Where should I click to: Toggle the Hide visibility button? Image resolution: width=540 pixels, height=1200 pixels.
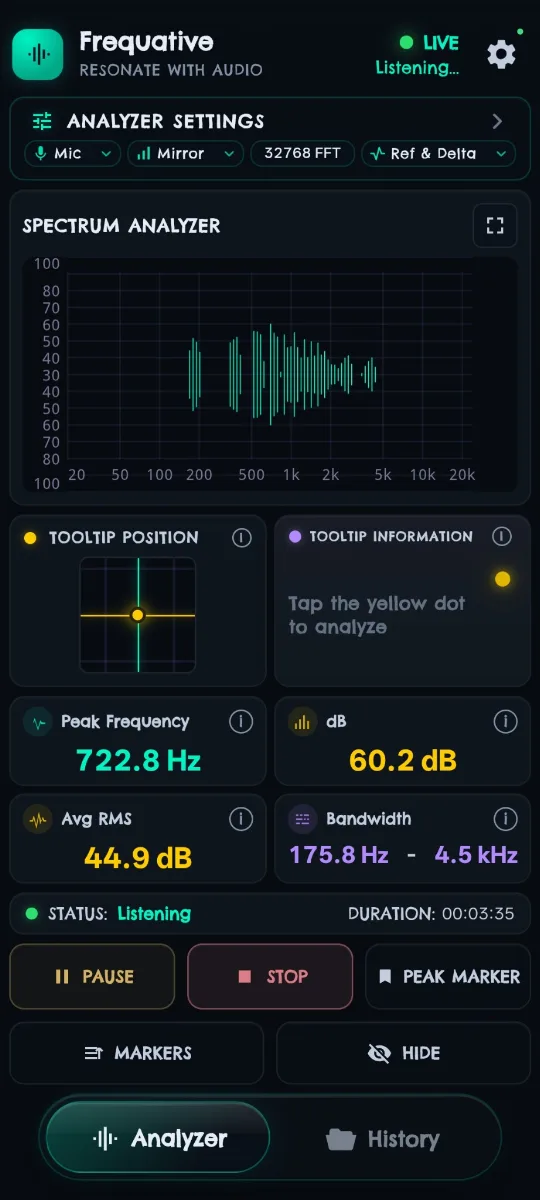click(x=403, y=1053)
